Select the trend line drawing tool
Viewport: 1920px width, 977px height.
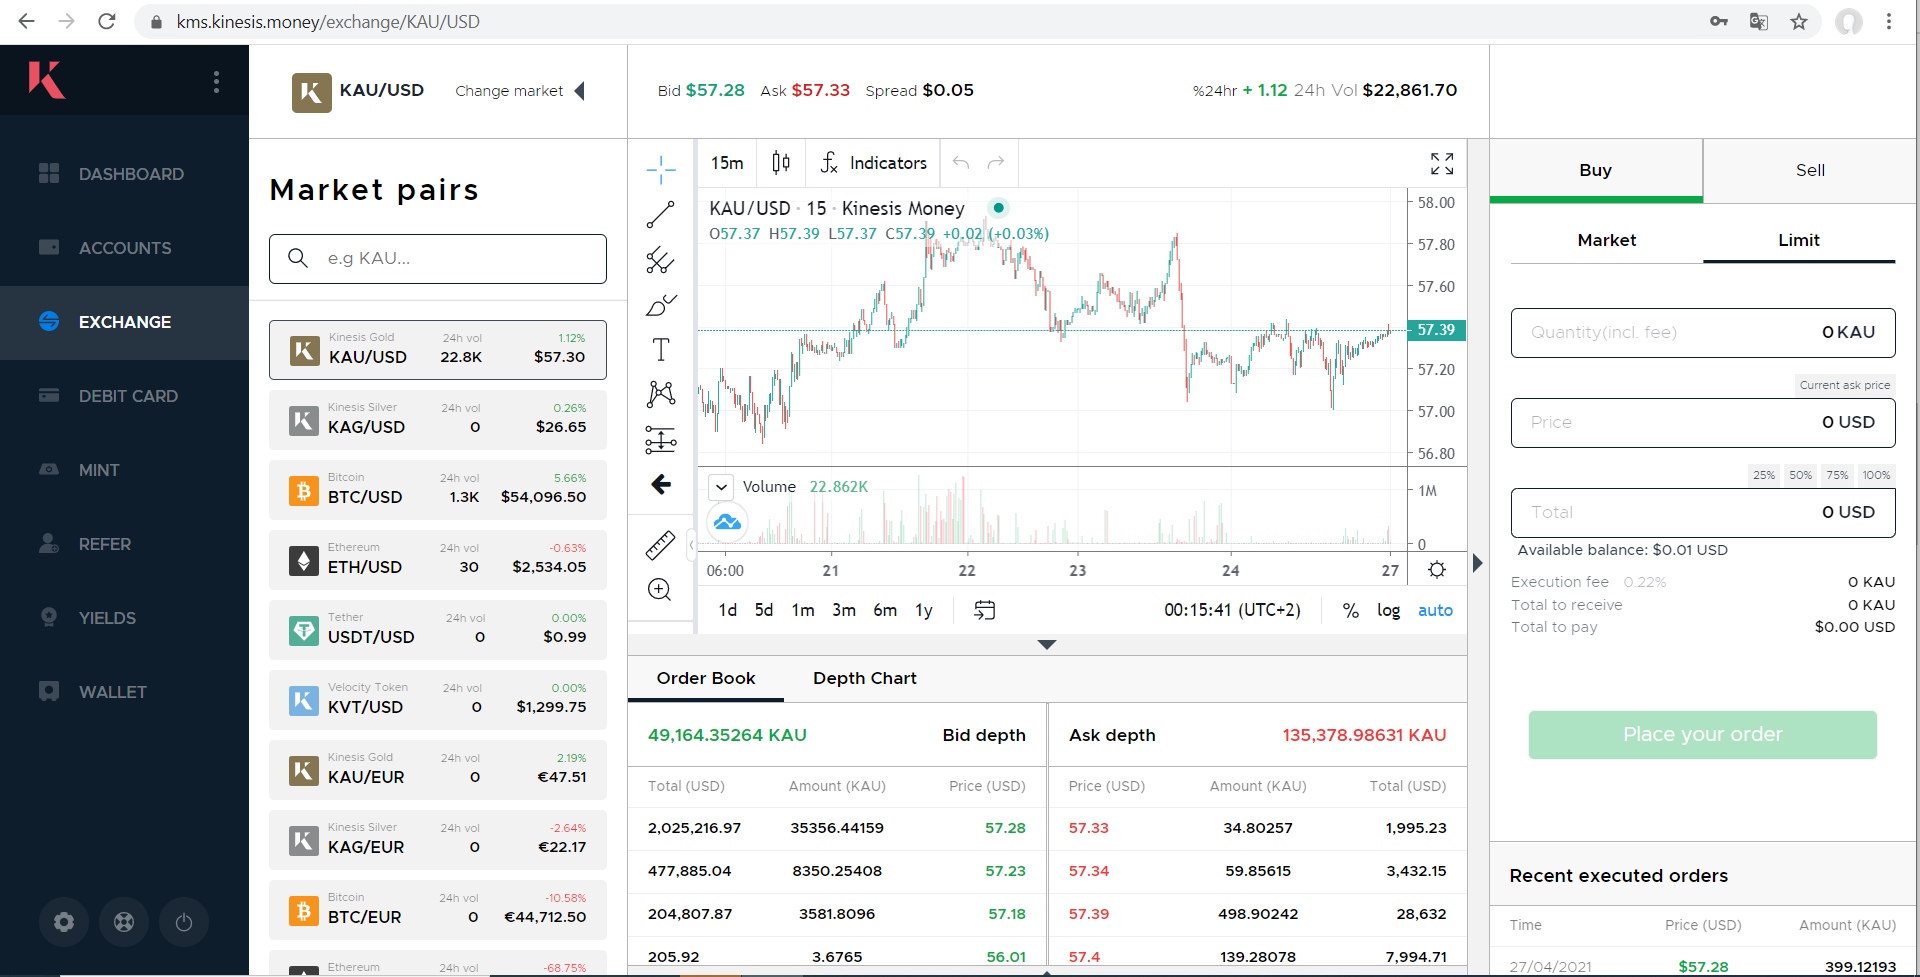coord(660,215)
